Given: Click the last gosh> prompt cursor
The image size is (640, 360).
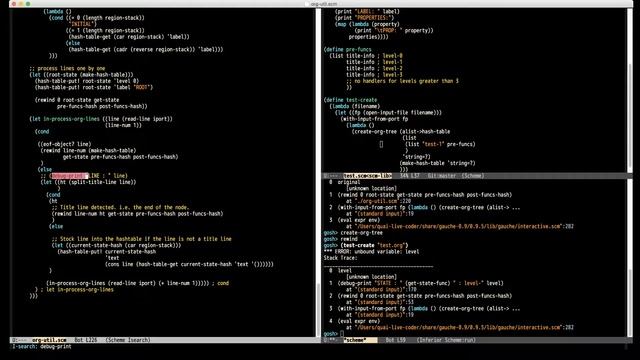Looking at the screenshot, I should 342,334.
